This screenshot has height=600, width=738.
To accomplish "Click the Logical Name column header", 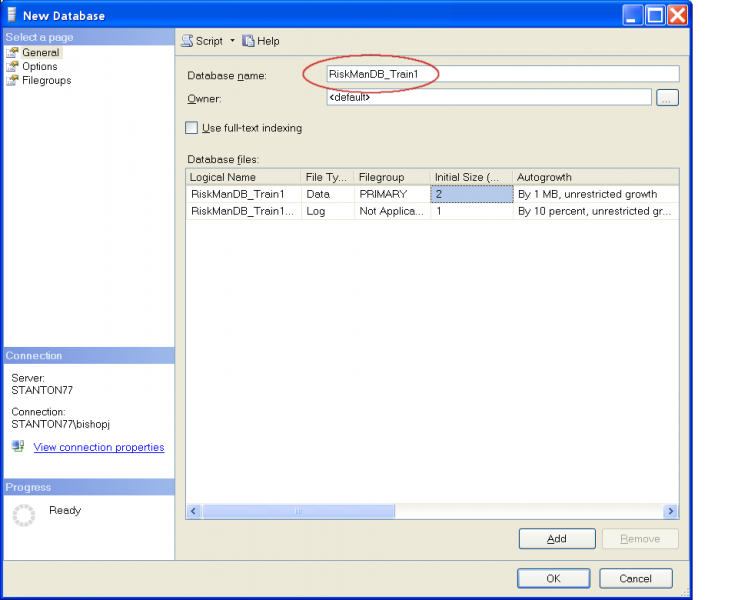I will [243, 177].
